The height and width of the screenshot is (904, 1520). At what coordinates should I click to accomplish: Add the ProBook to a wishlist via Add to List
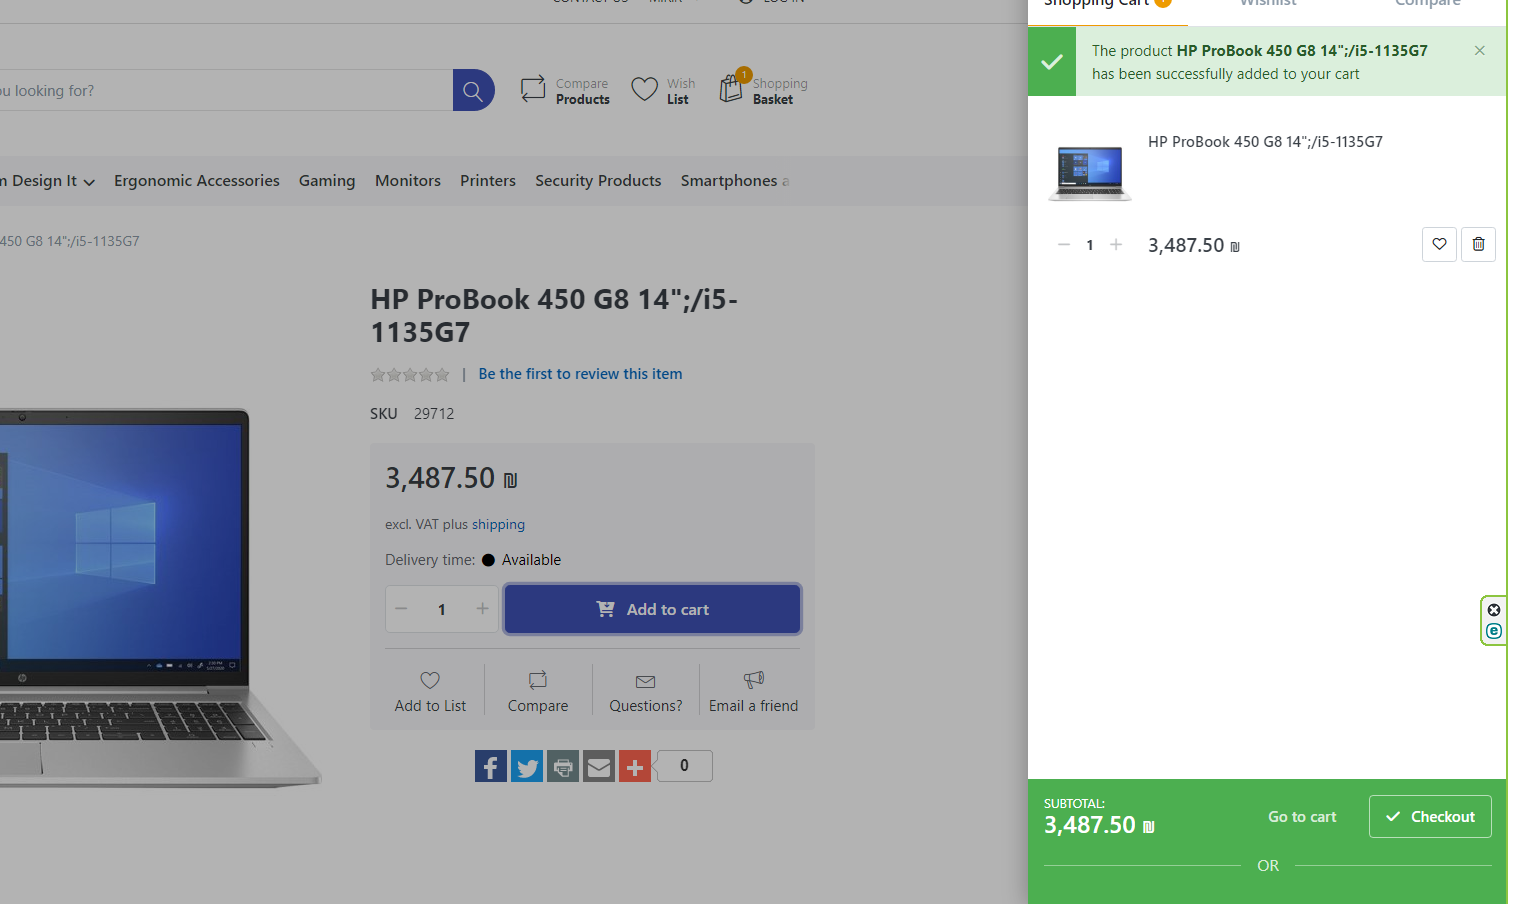(430, 690)
